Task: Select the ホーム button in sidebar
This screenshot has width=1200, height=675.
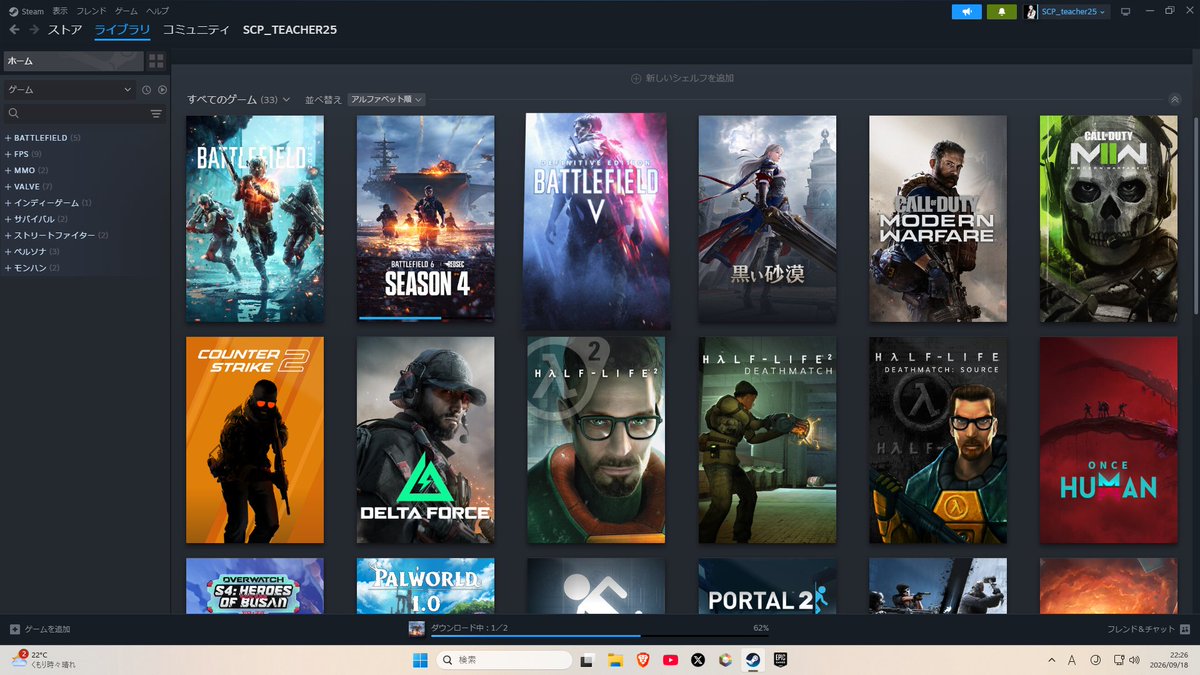Action: point(74,61)
